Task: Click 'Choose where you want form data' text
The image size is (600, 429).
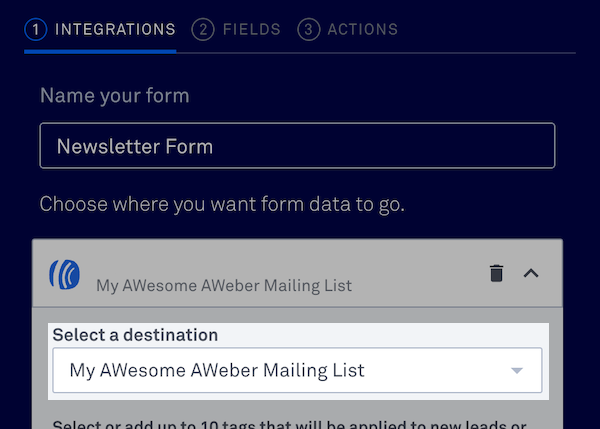Action: coord(222,204)
